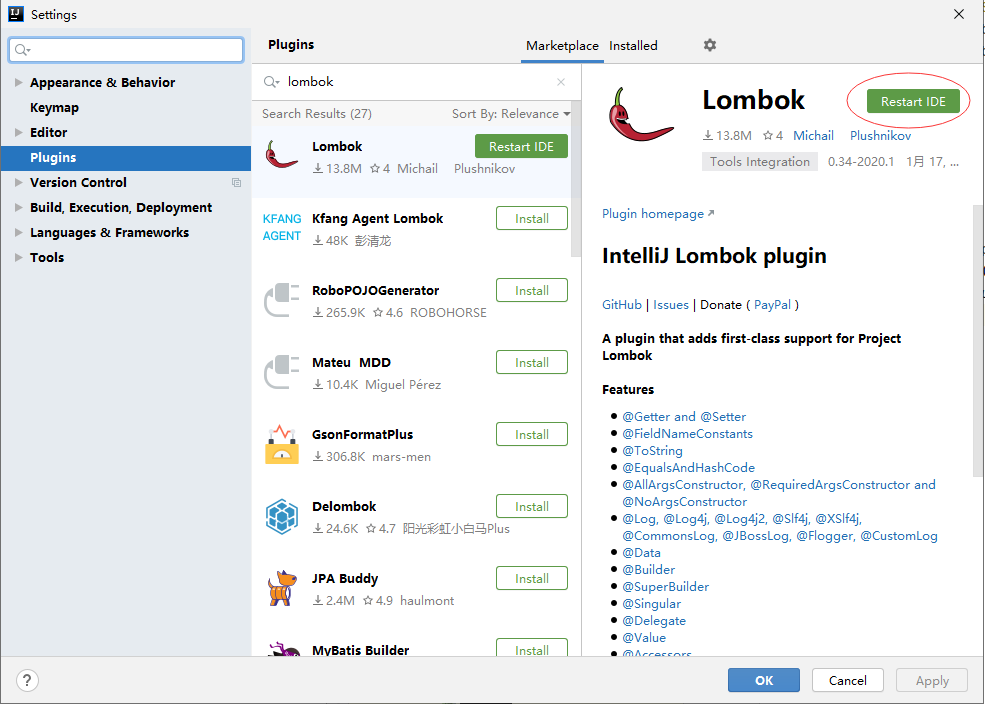The height and width of the screenshot is (704, 985).
Task: Click the OK button
Action: [764, 680]
